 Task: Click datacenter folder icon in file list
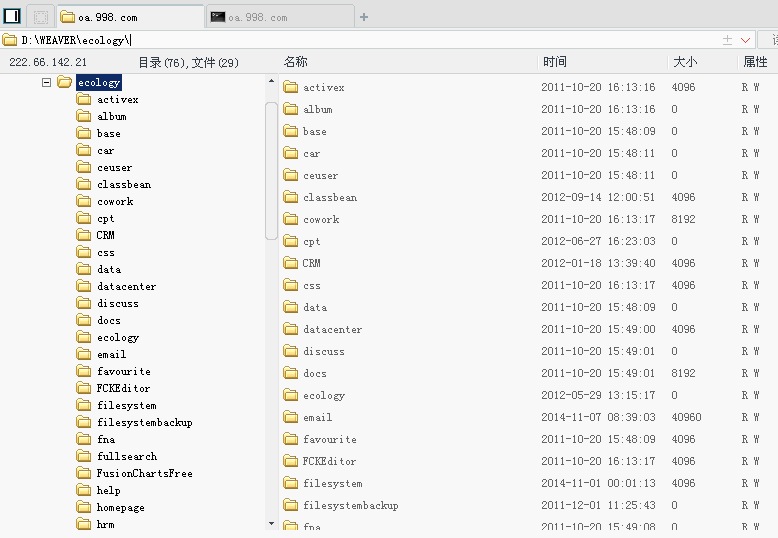290,329
